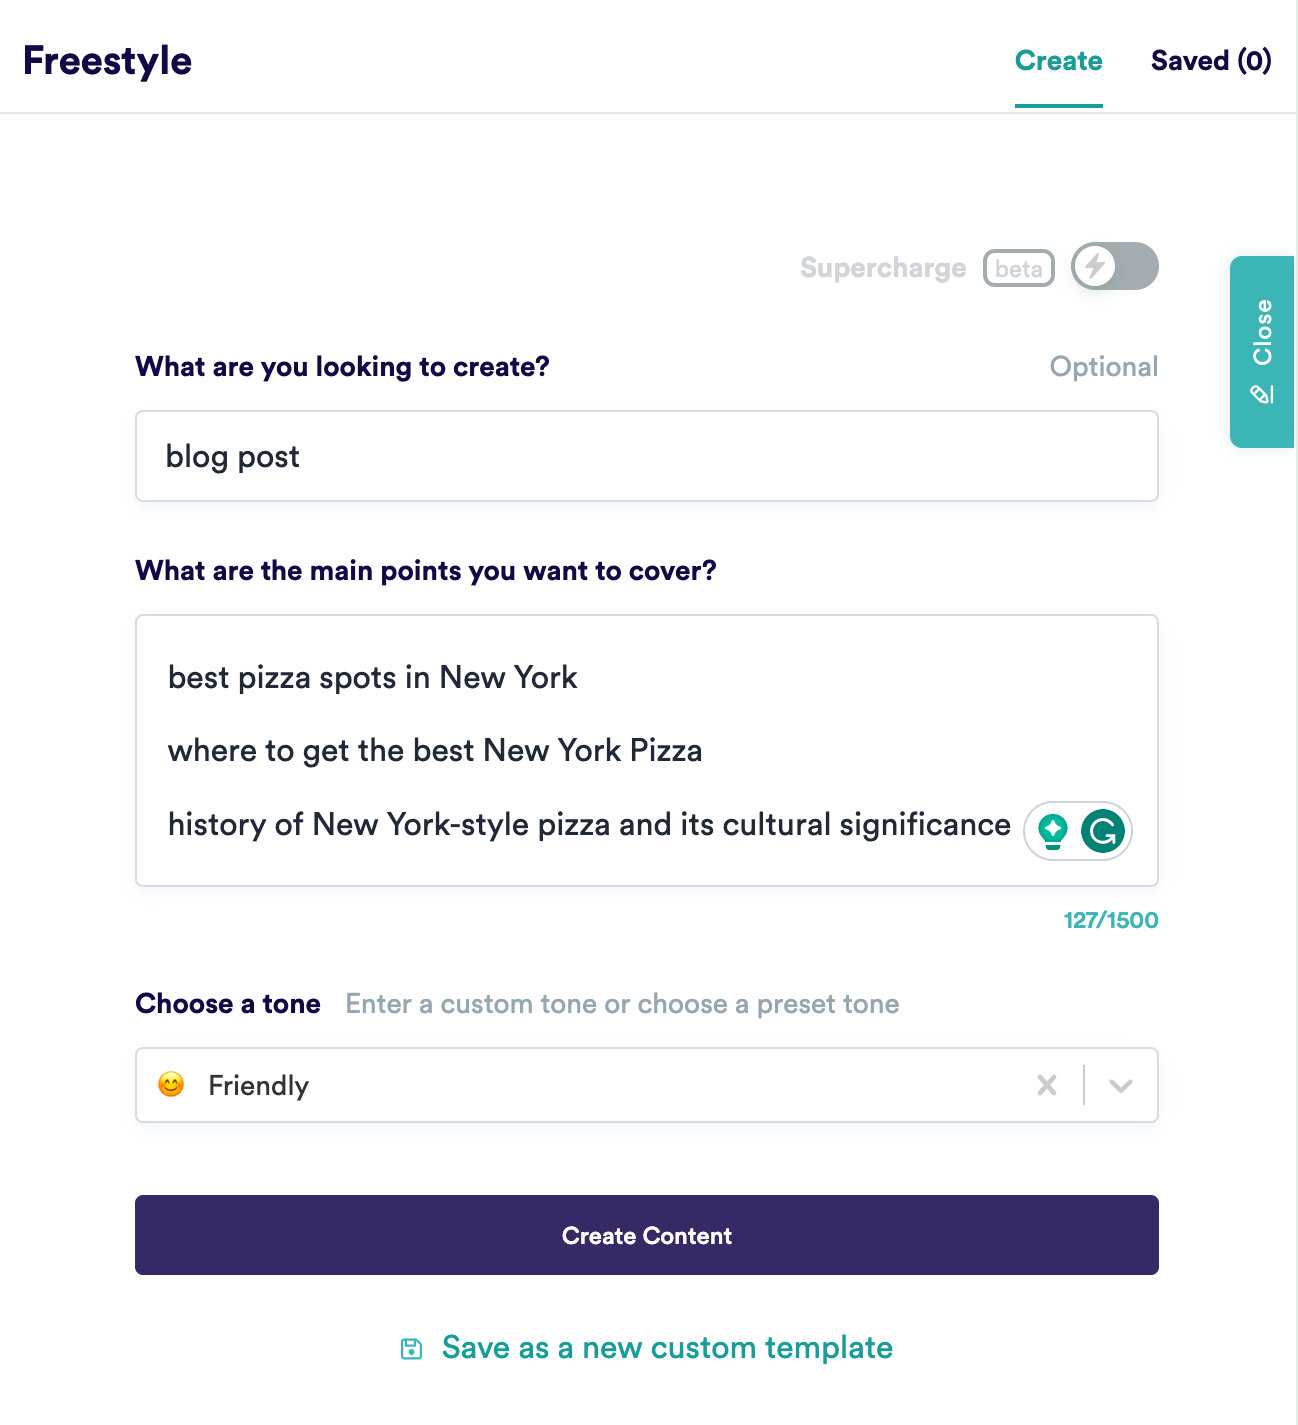
Task: Click the Grammarly G icon in textarea
Action: tap(1103, 831)
